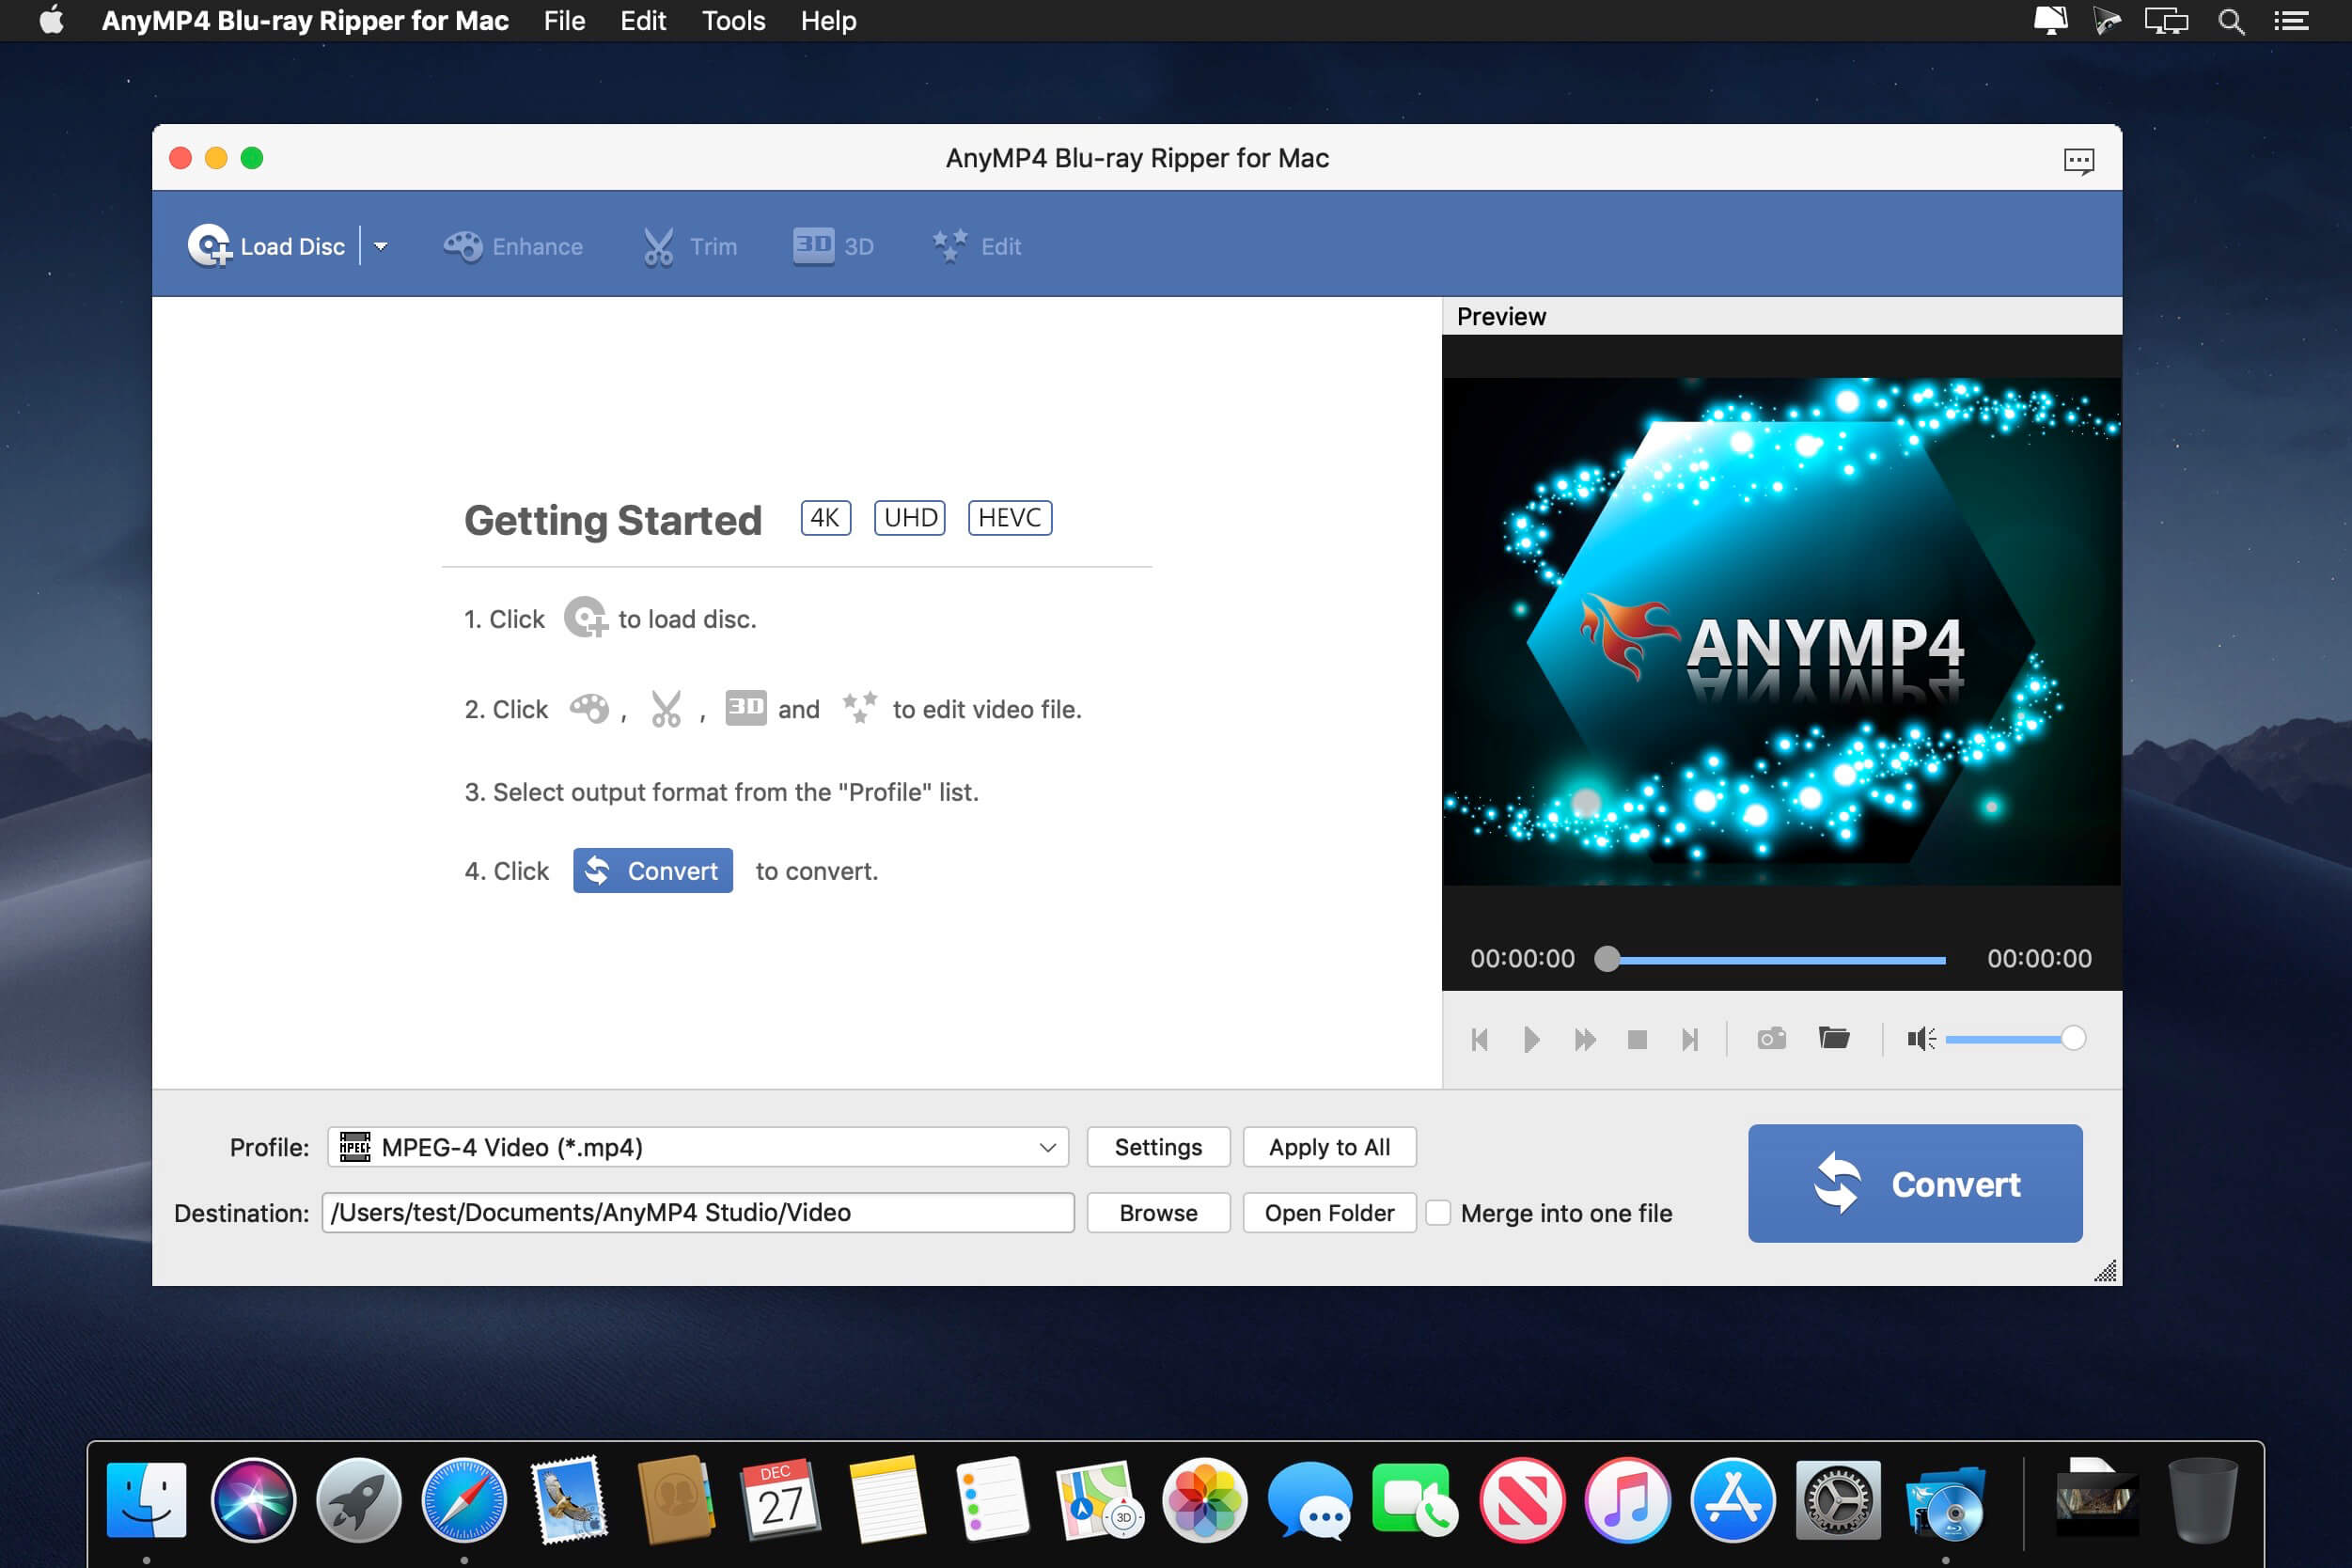The width and height of the screenshot is (2352, 1568).
Task: Open the Help menu
Action: [828, 20]
